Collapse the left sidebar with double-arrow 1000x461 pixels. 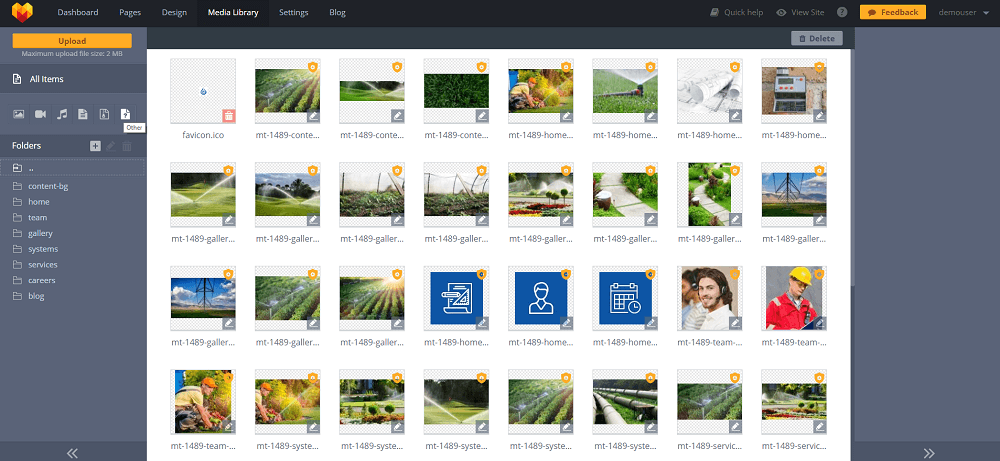[x=73, y=453]
